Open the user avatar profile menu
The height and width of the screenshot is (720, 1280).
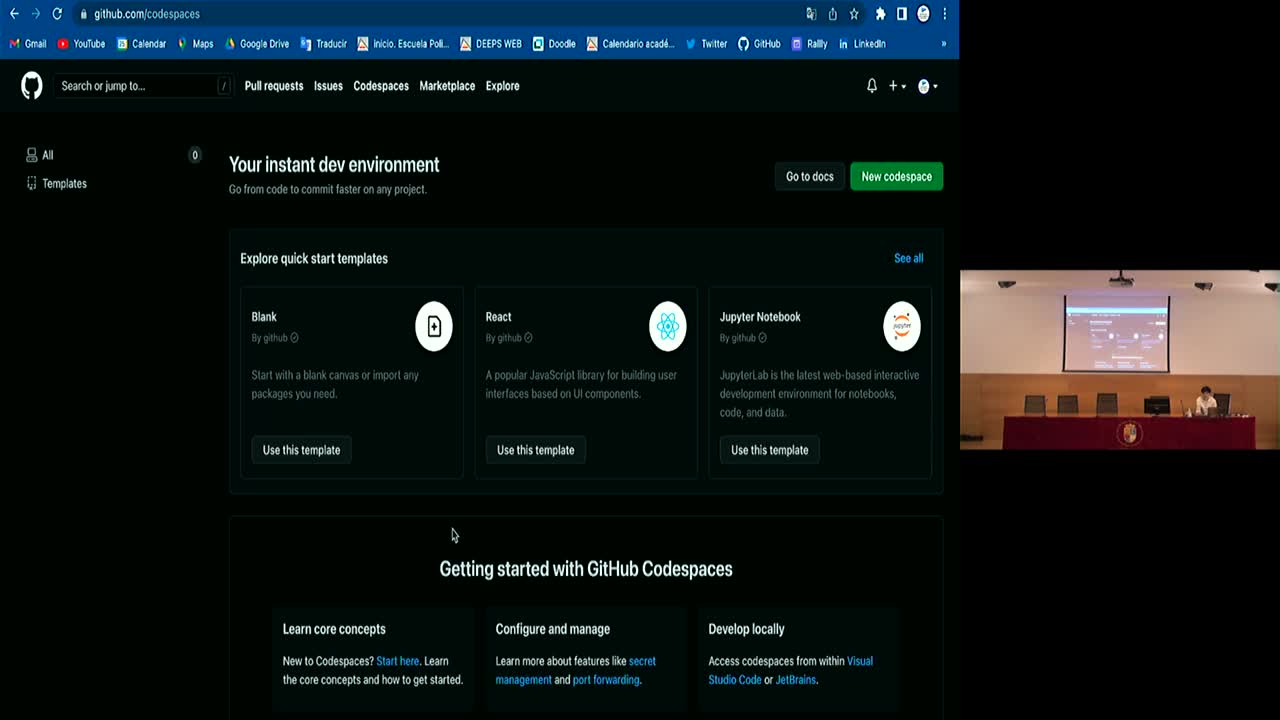click(927, 86)
